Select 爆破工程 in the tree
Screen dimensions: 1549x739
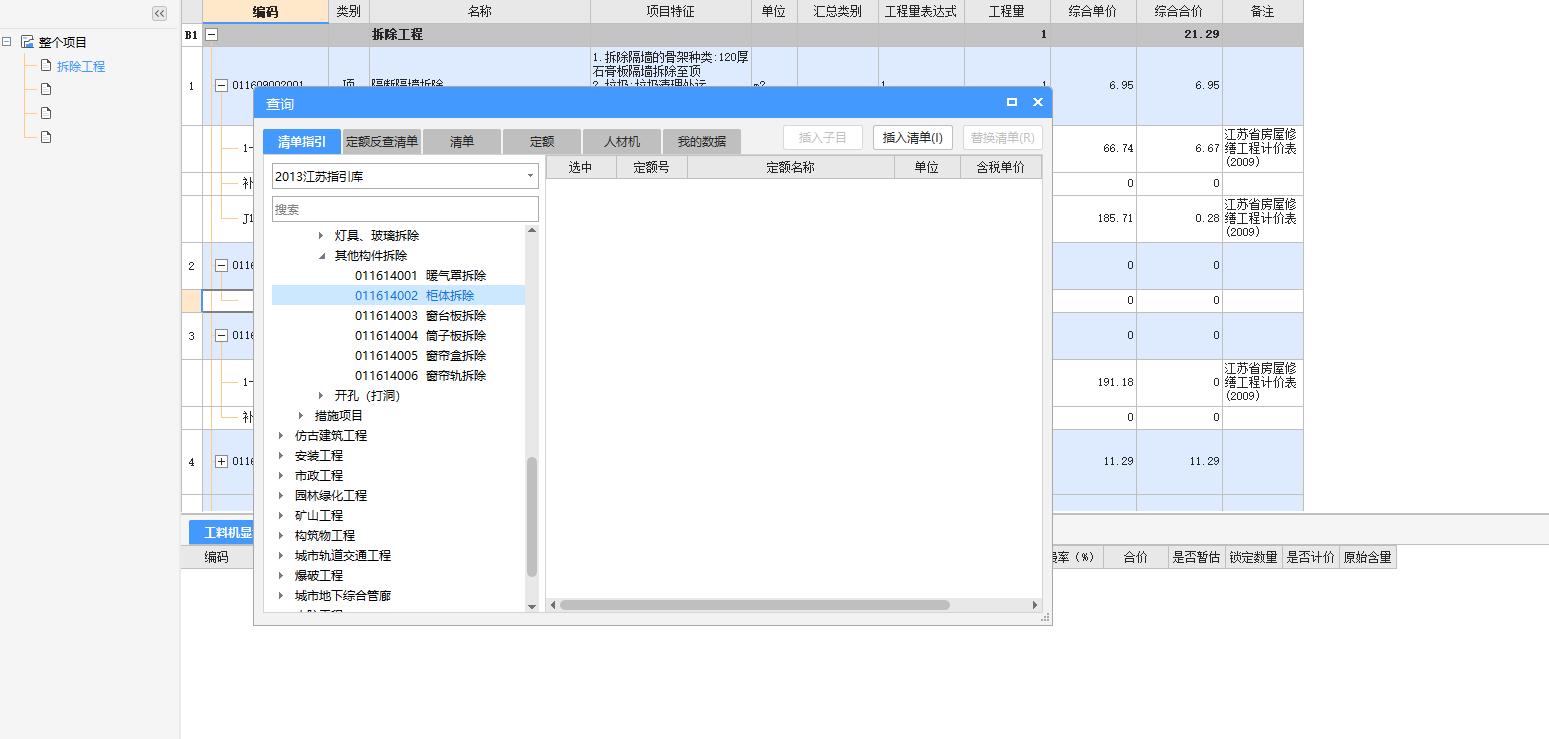(x=319, y=576)
